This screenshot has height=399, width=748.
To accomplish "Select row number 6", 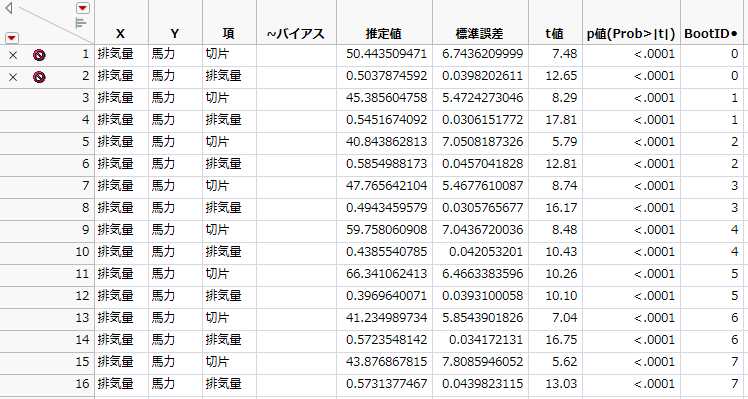I will (85, 164).
